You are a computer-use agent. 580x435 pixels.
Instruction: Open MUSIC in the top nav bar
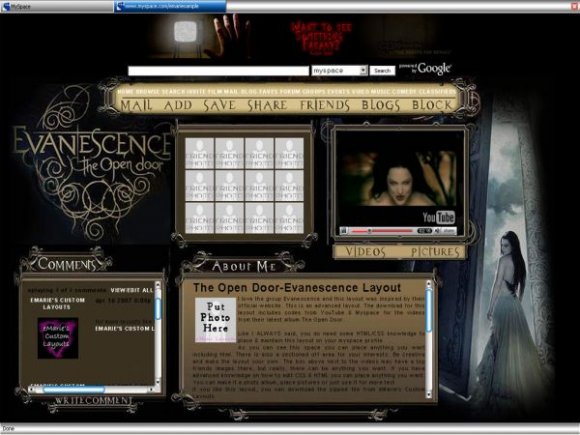381,91
